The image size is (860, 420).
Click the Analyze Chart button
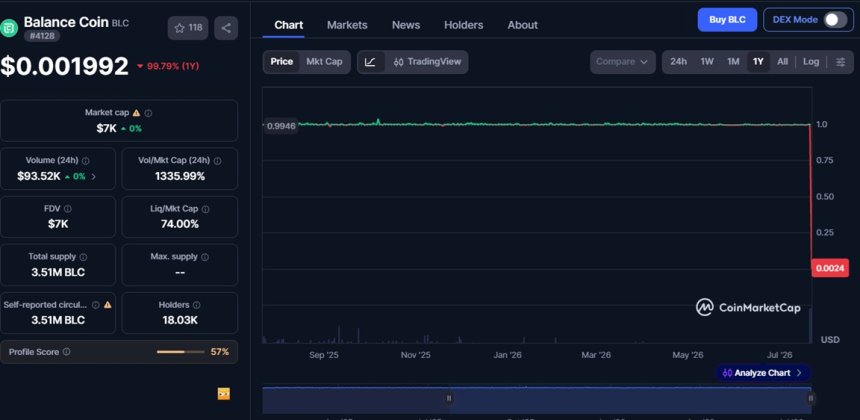click(x=763, y=373)
